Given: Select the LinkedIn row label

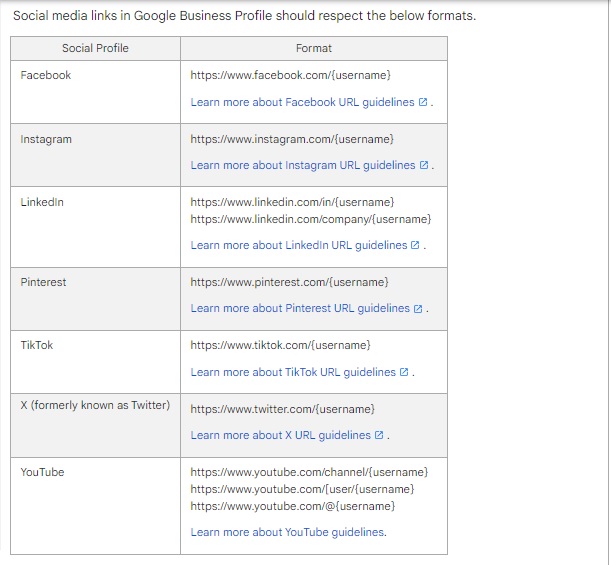Looking at the screenshot, I should click(42, 202).
